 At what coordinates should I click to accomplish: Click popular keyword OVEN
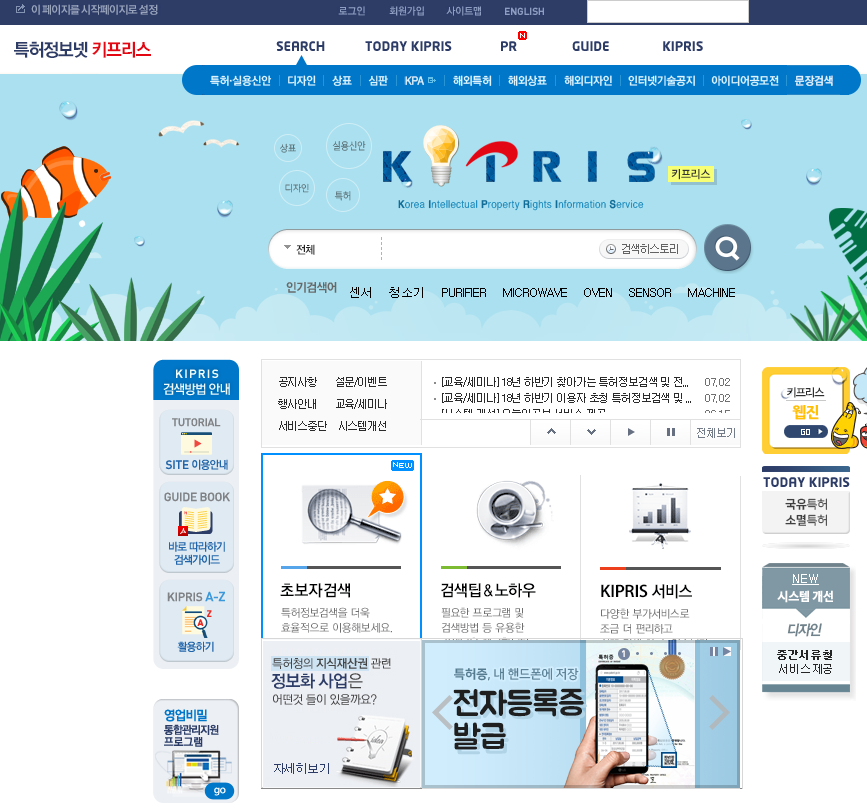(x=598, y=292)
